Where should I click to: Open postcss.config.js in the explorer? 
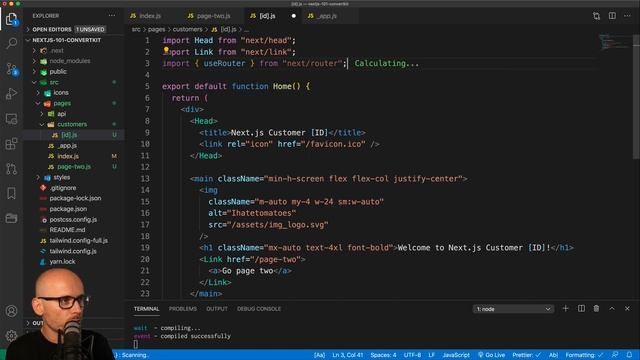coord(73,219)
